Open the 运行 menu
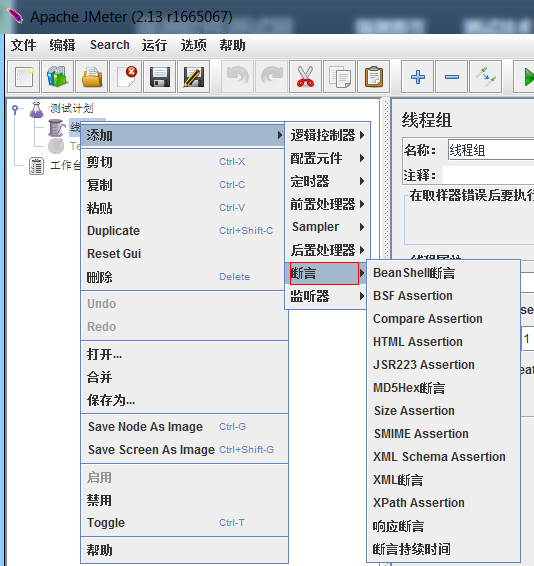Viewport: 534px width, 566px height. (154, 45)
